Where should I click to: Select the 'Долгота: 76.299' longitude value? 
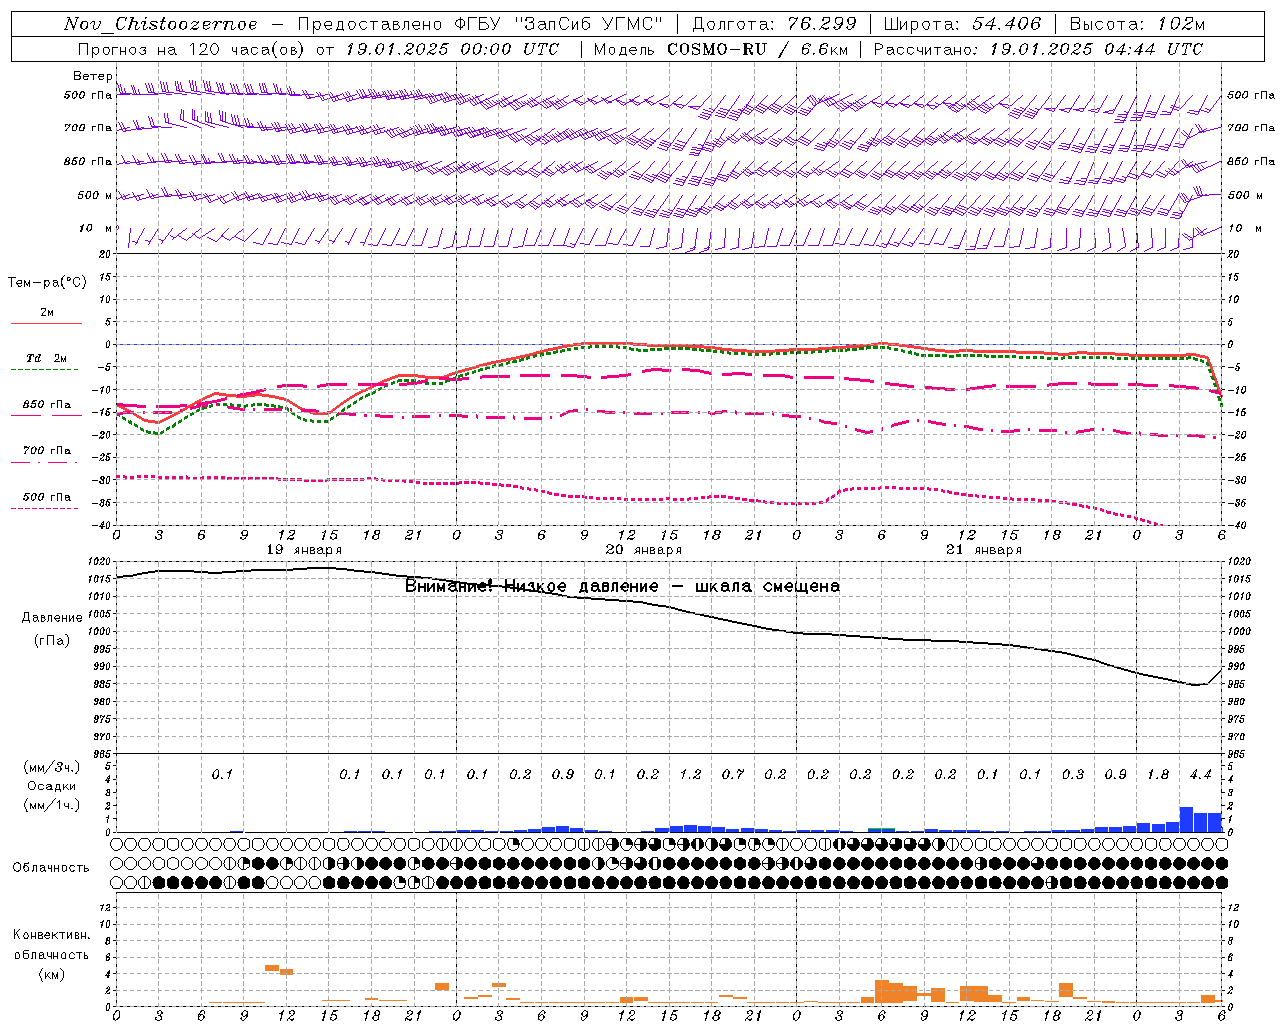[x=774, y=24]
